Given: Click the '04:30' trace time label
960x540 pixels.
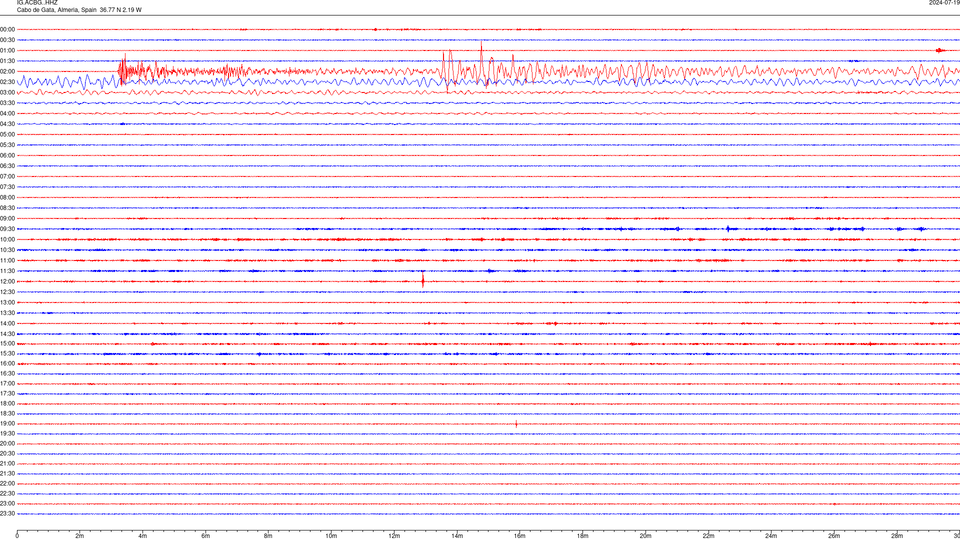Looking at the screenshot, I should (x=7, y=124).
